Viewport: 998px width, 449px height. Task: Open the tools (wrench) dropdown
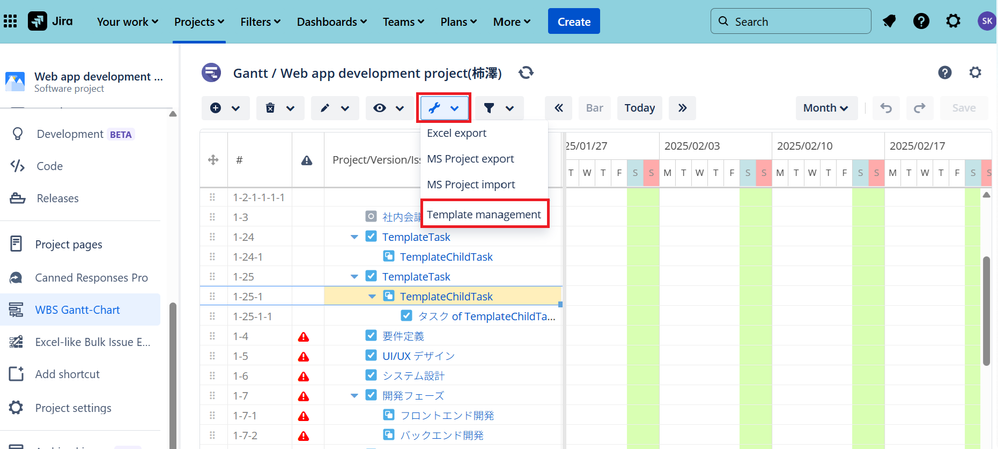tap(444, 108)
